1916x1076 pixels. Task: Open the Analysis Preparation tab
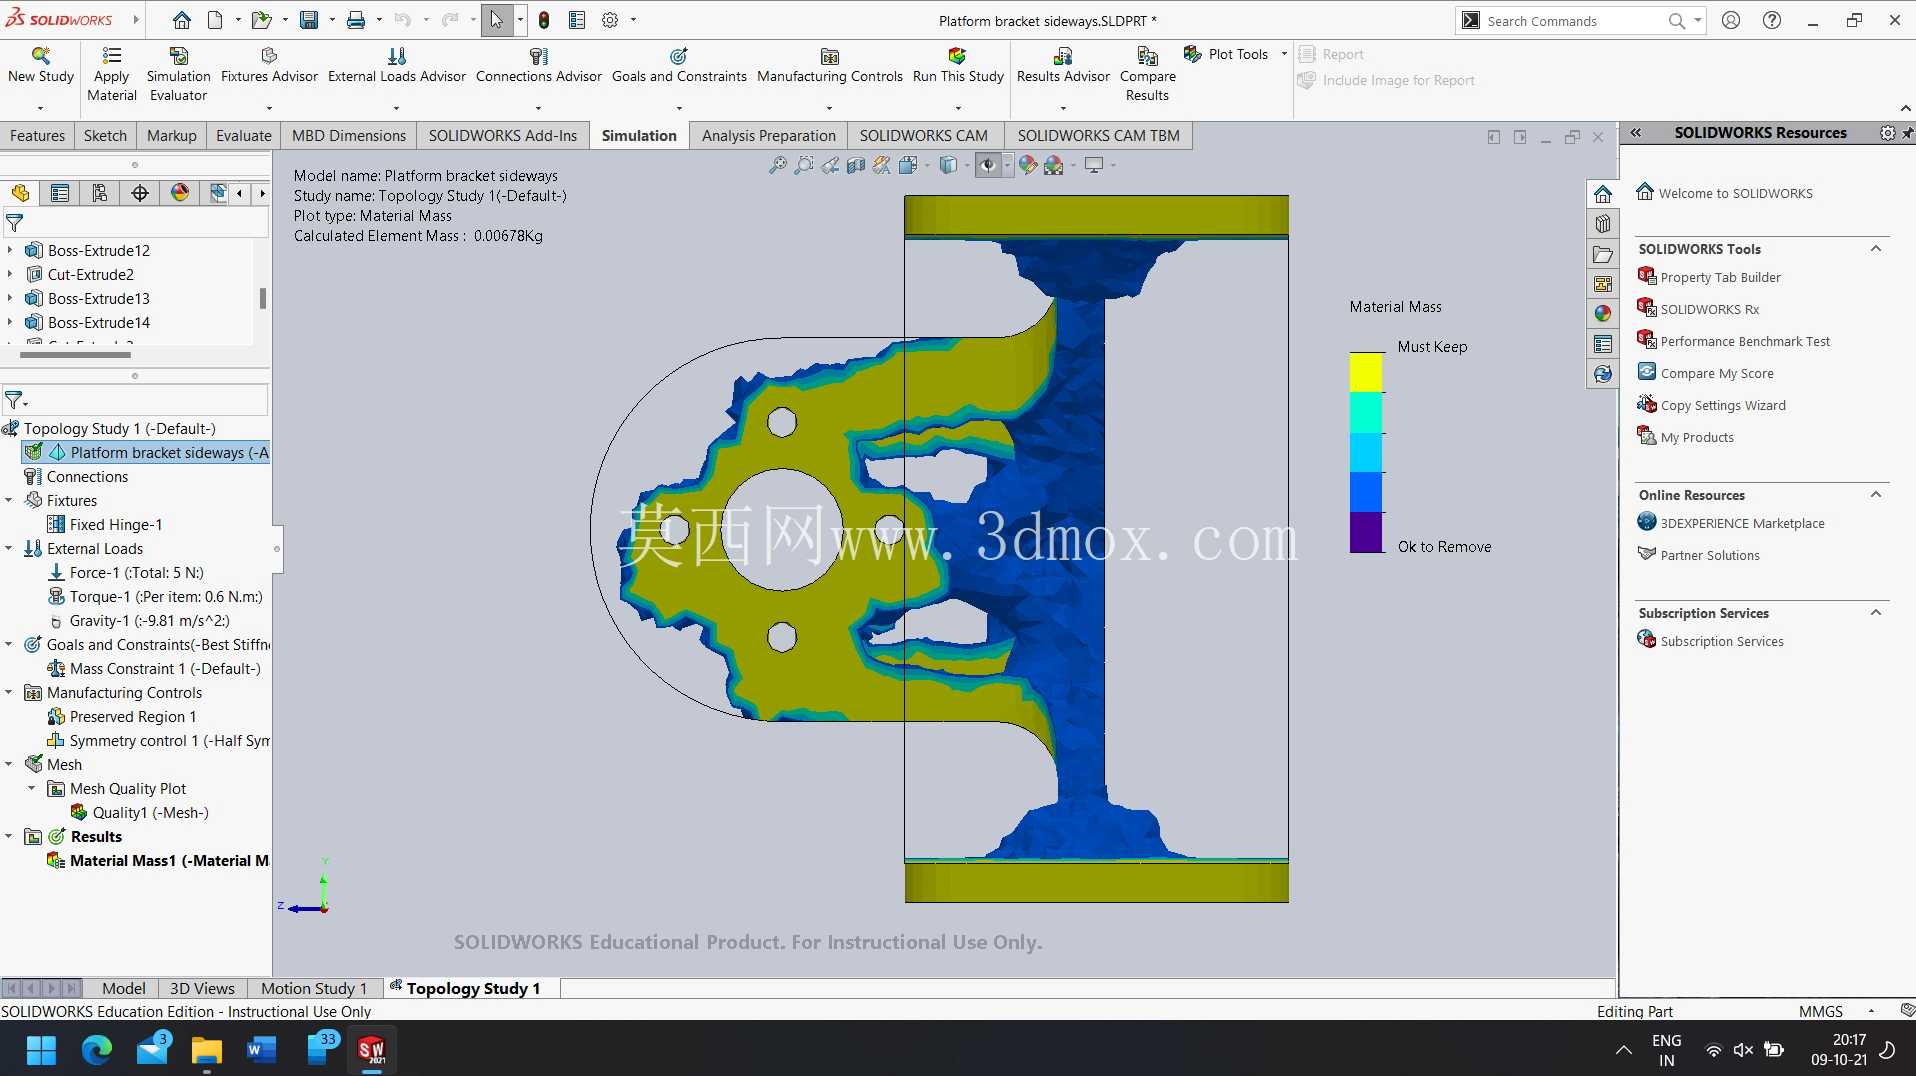coord(768,135)
